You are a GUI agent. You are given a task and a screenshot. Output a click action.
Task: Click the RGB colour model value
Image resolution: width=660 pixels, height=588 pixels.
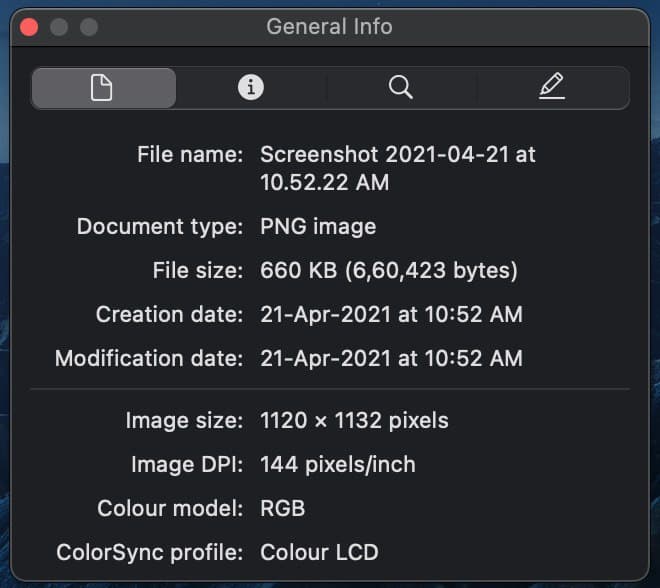point(282,508)
